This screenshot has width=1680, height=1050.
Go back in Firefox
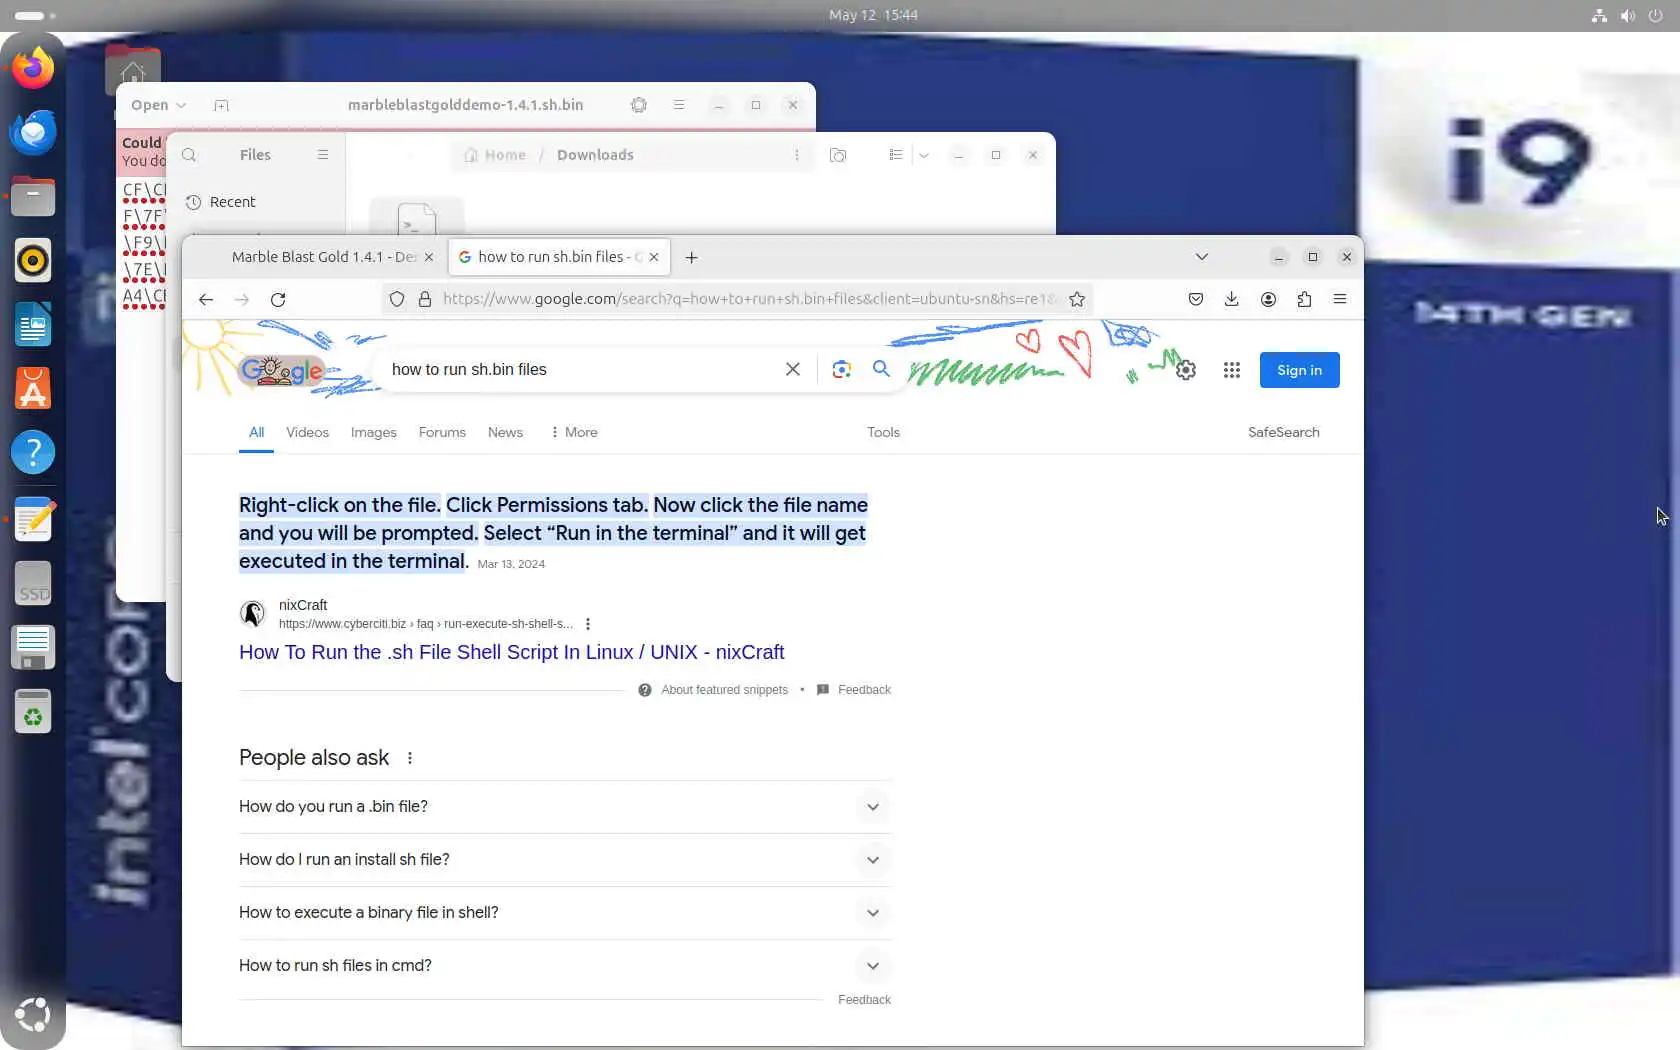[206, 299]
